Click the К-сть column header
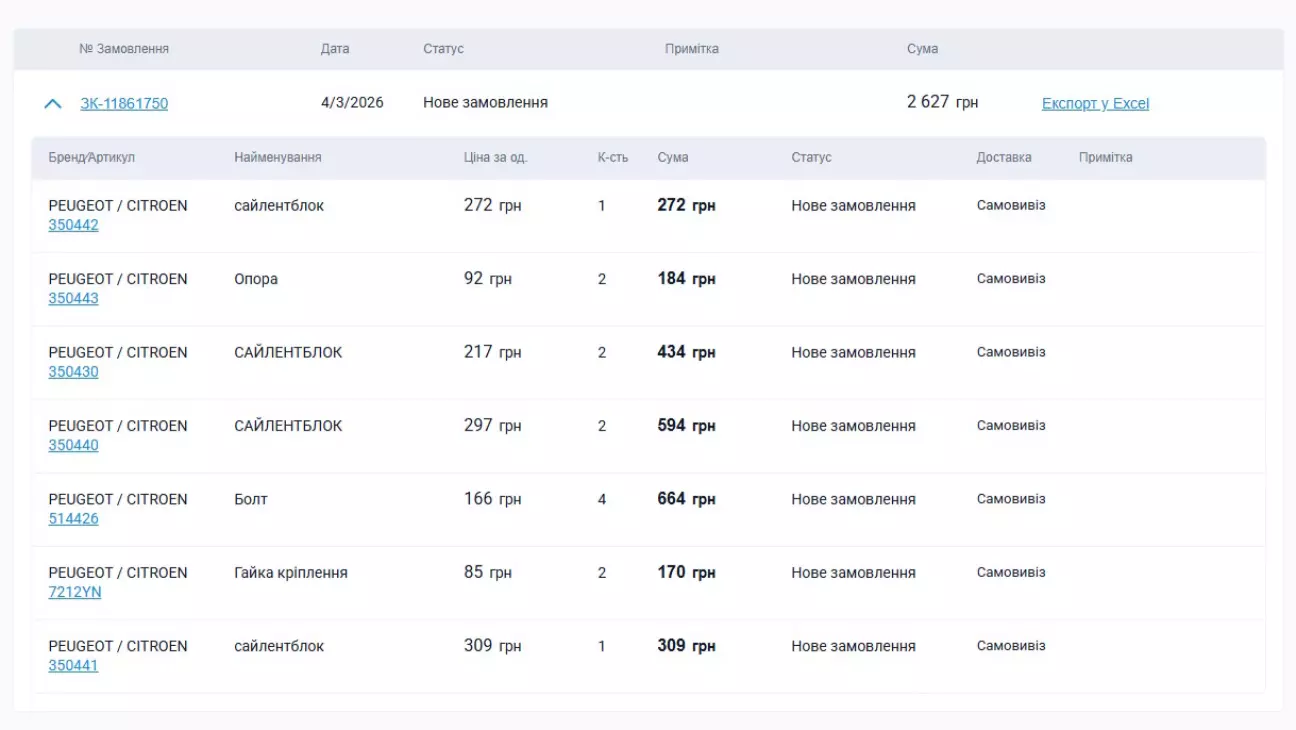 coord(613,158)
